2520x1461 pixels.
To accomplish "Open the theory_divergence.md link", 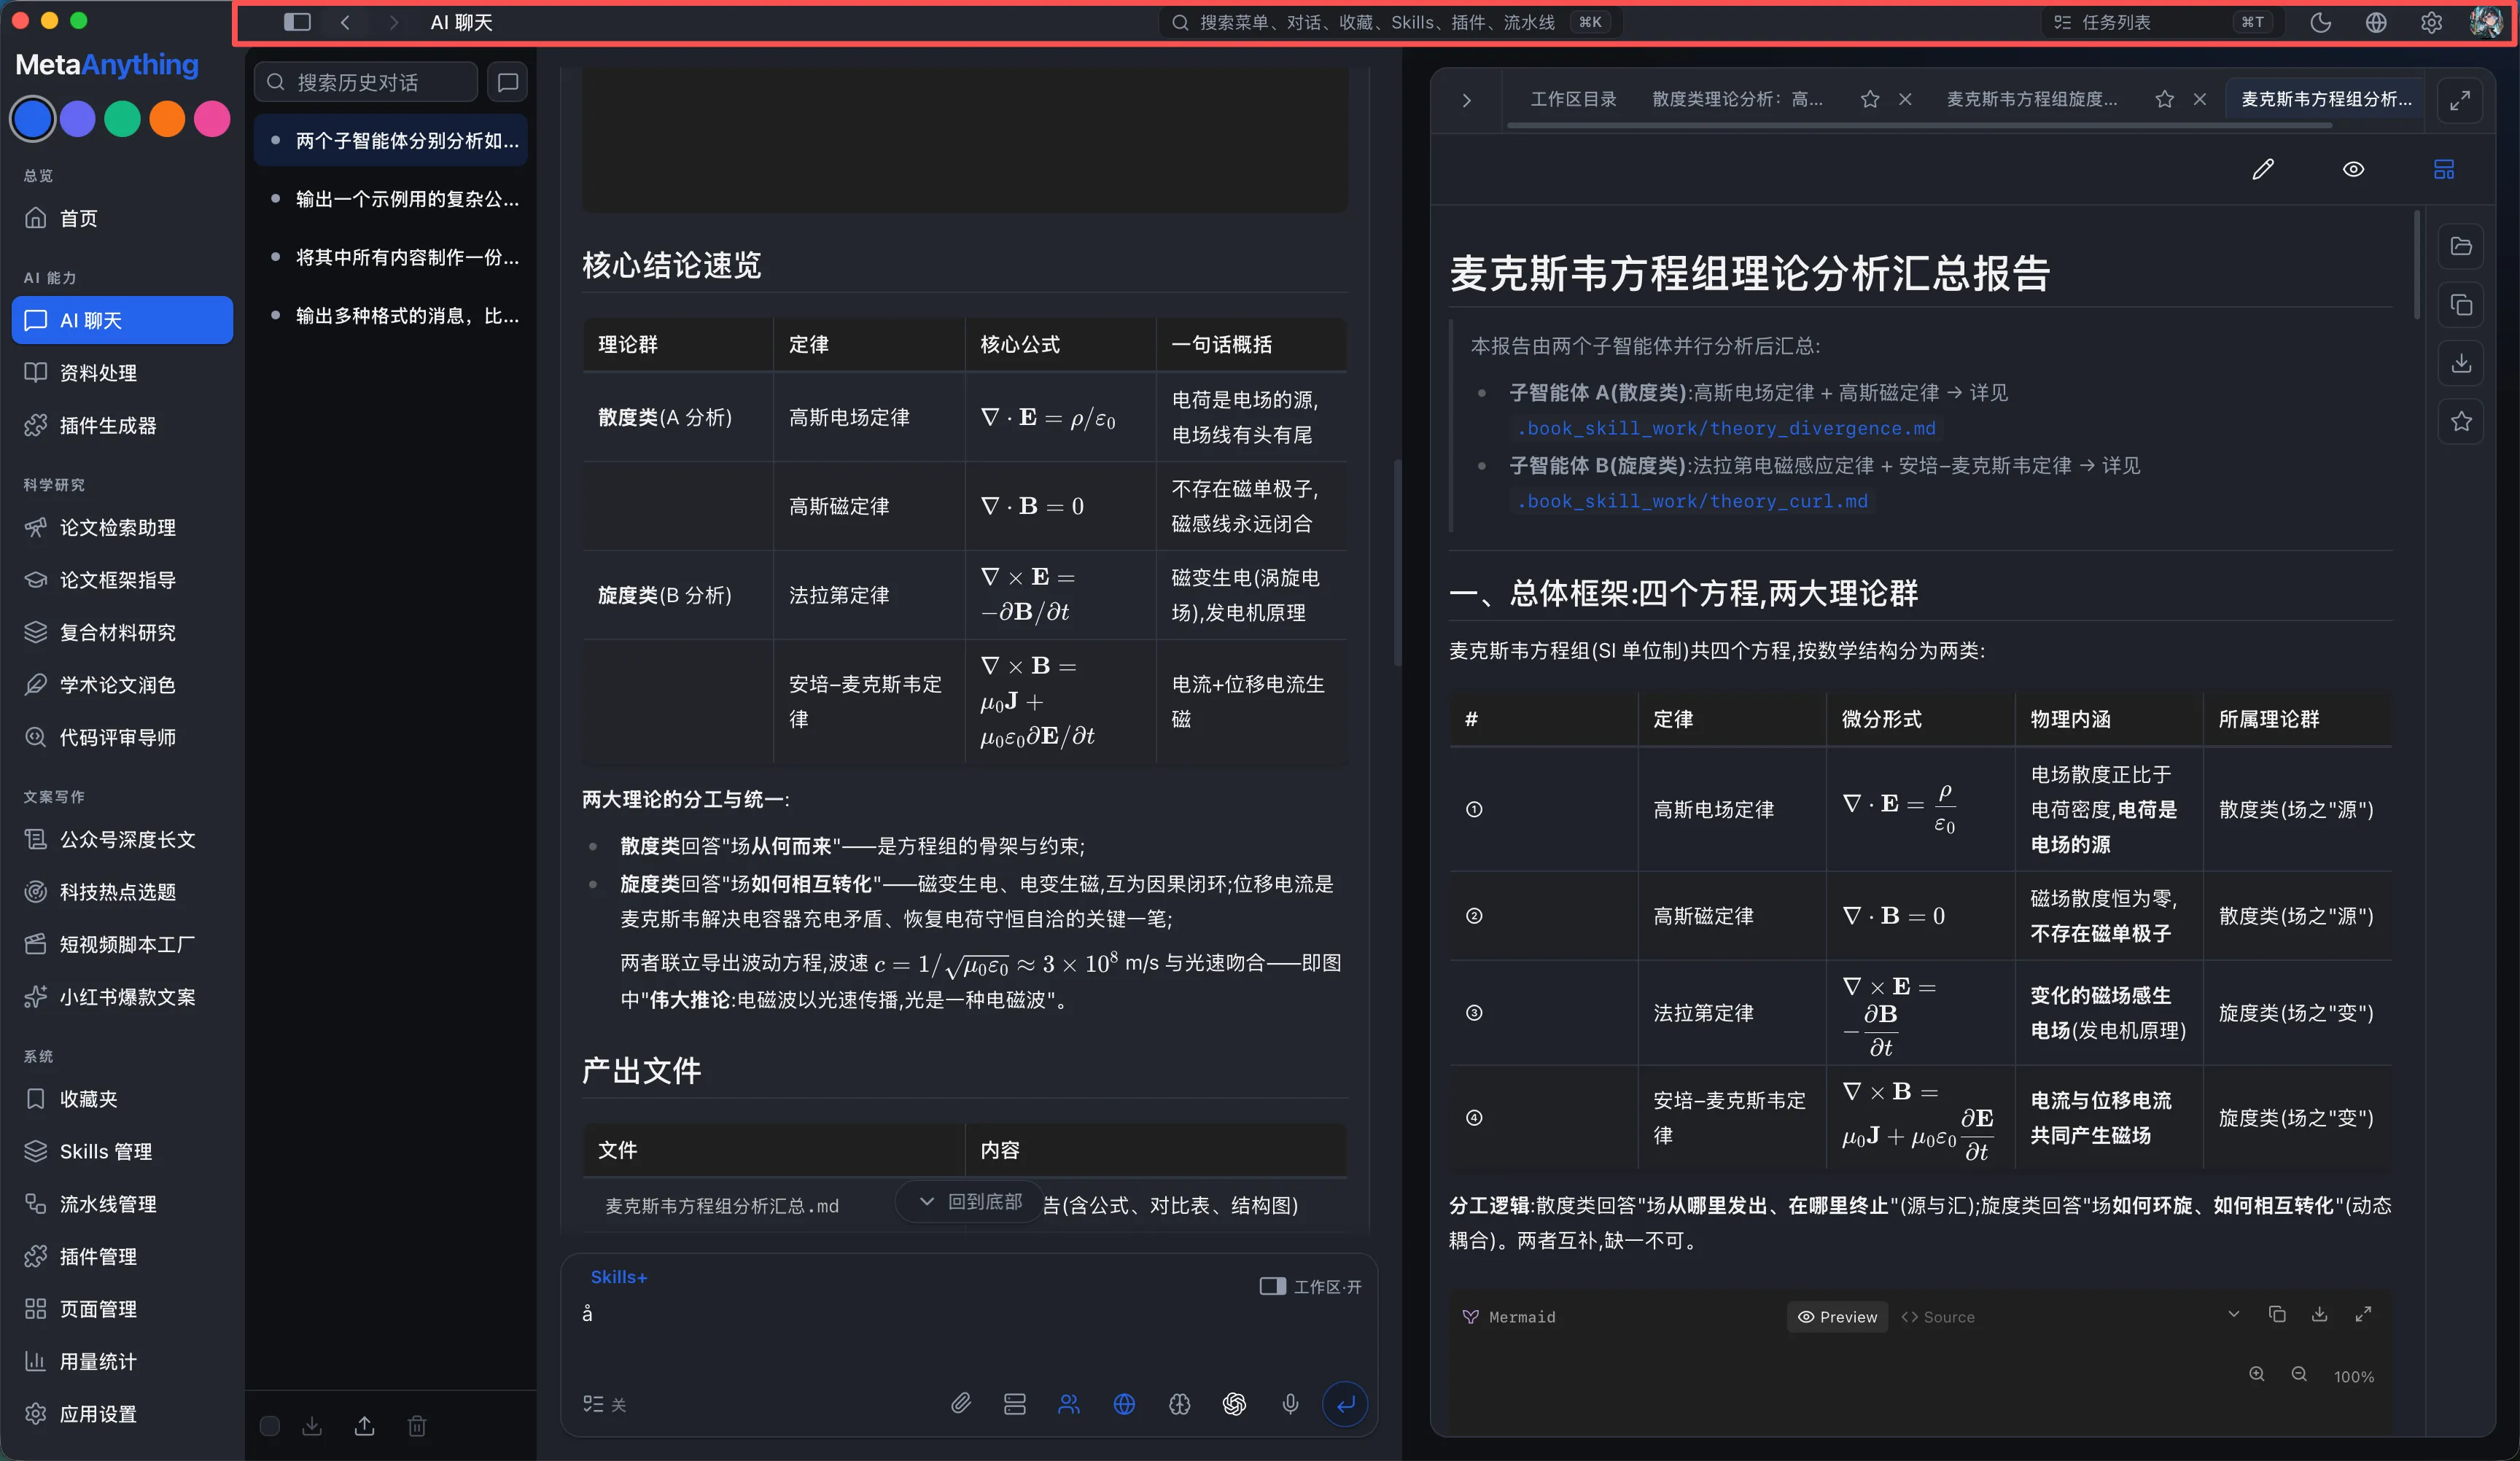I will [1726, 428].
